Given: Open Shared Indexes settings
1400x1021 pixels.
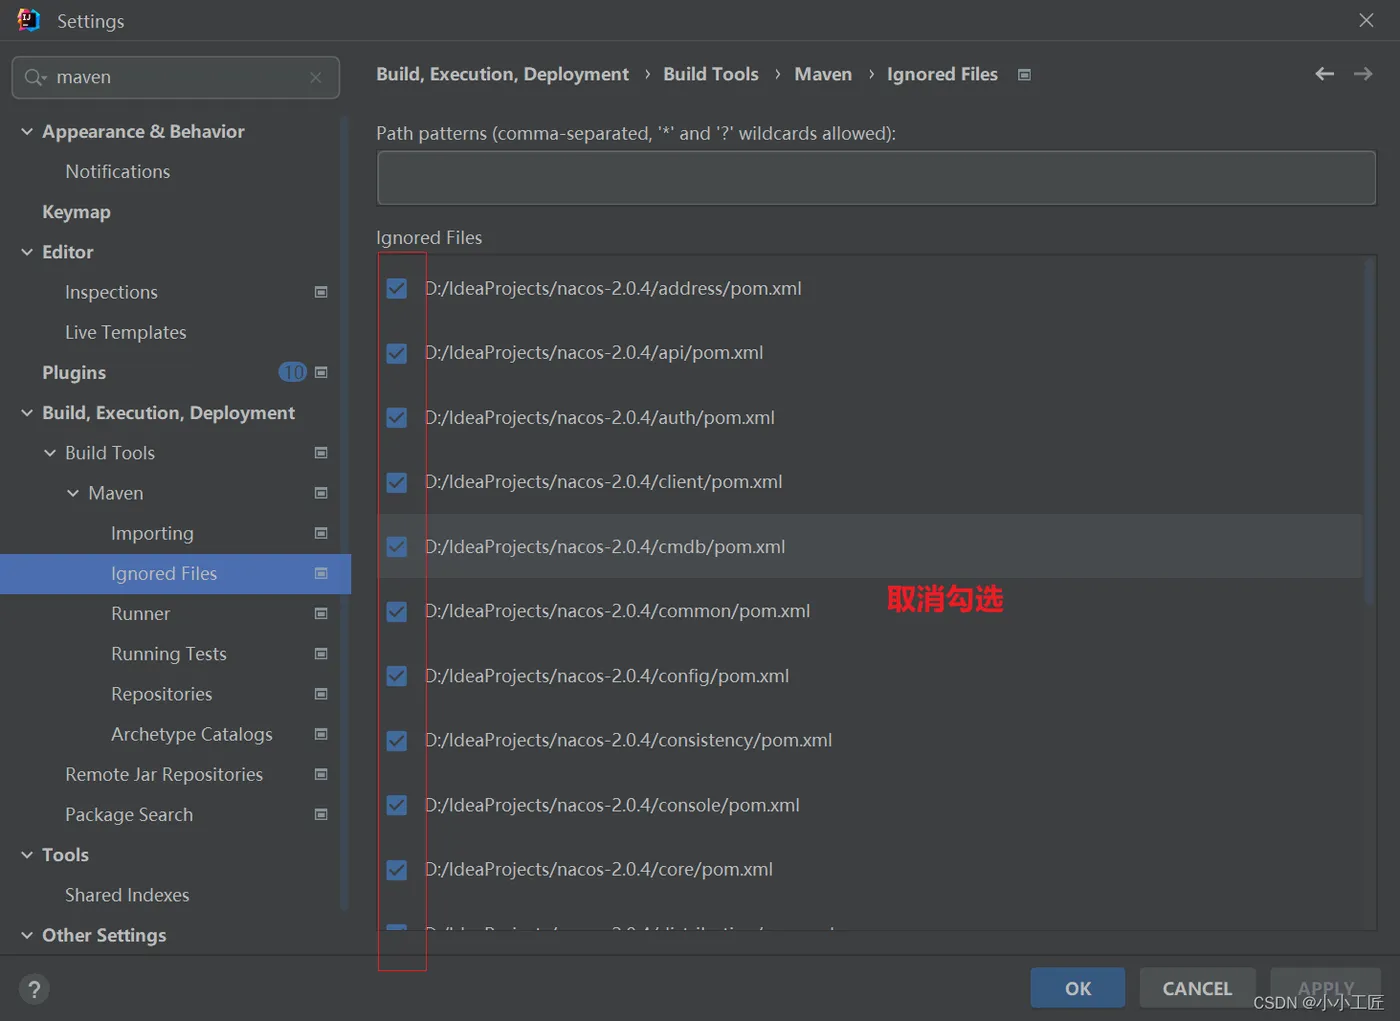Looking at the screenshot, I should coord(127,895).
